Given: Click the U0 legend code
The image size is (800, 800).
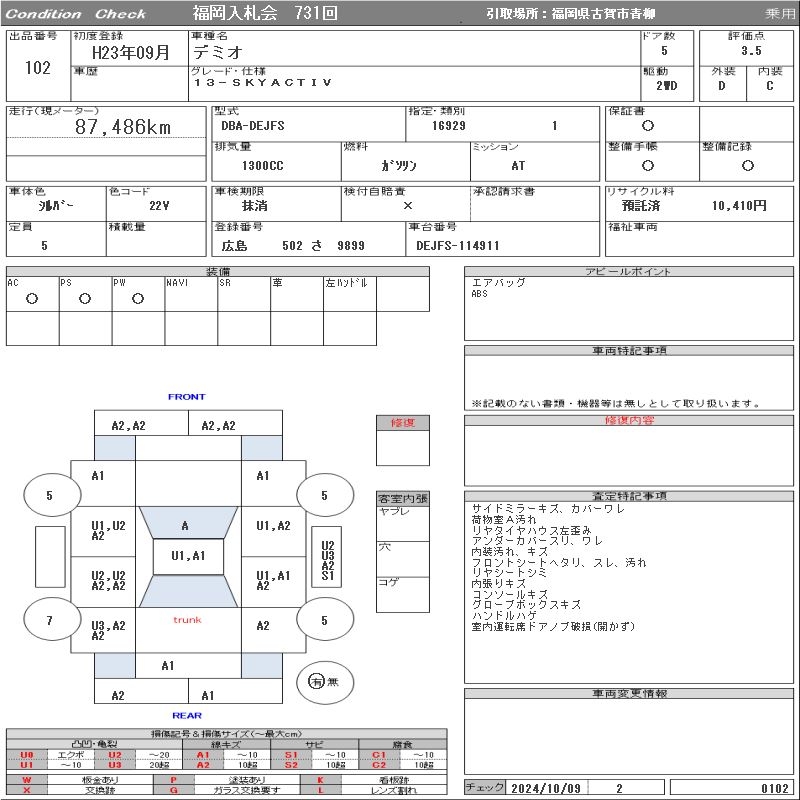Looking at the screenshot, I should tap(27, 755).
